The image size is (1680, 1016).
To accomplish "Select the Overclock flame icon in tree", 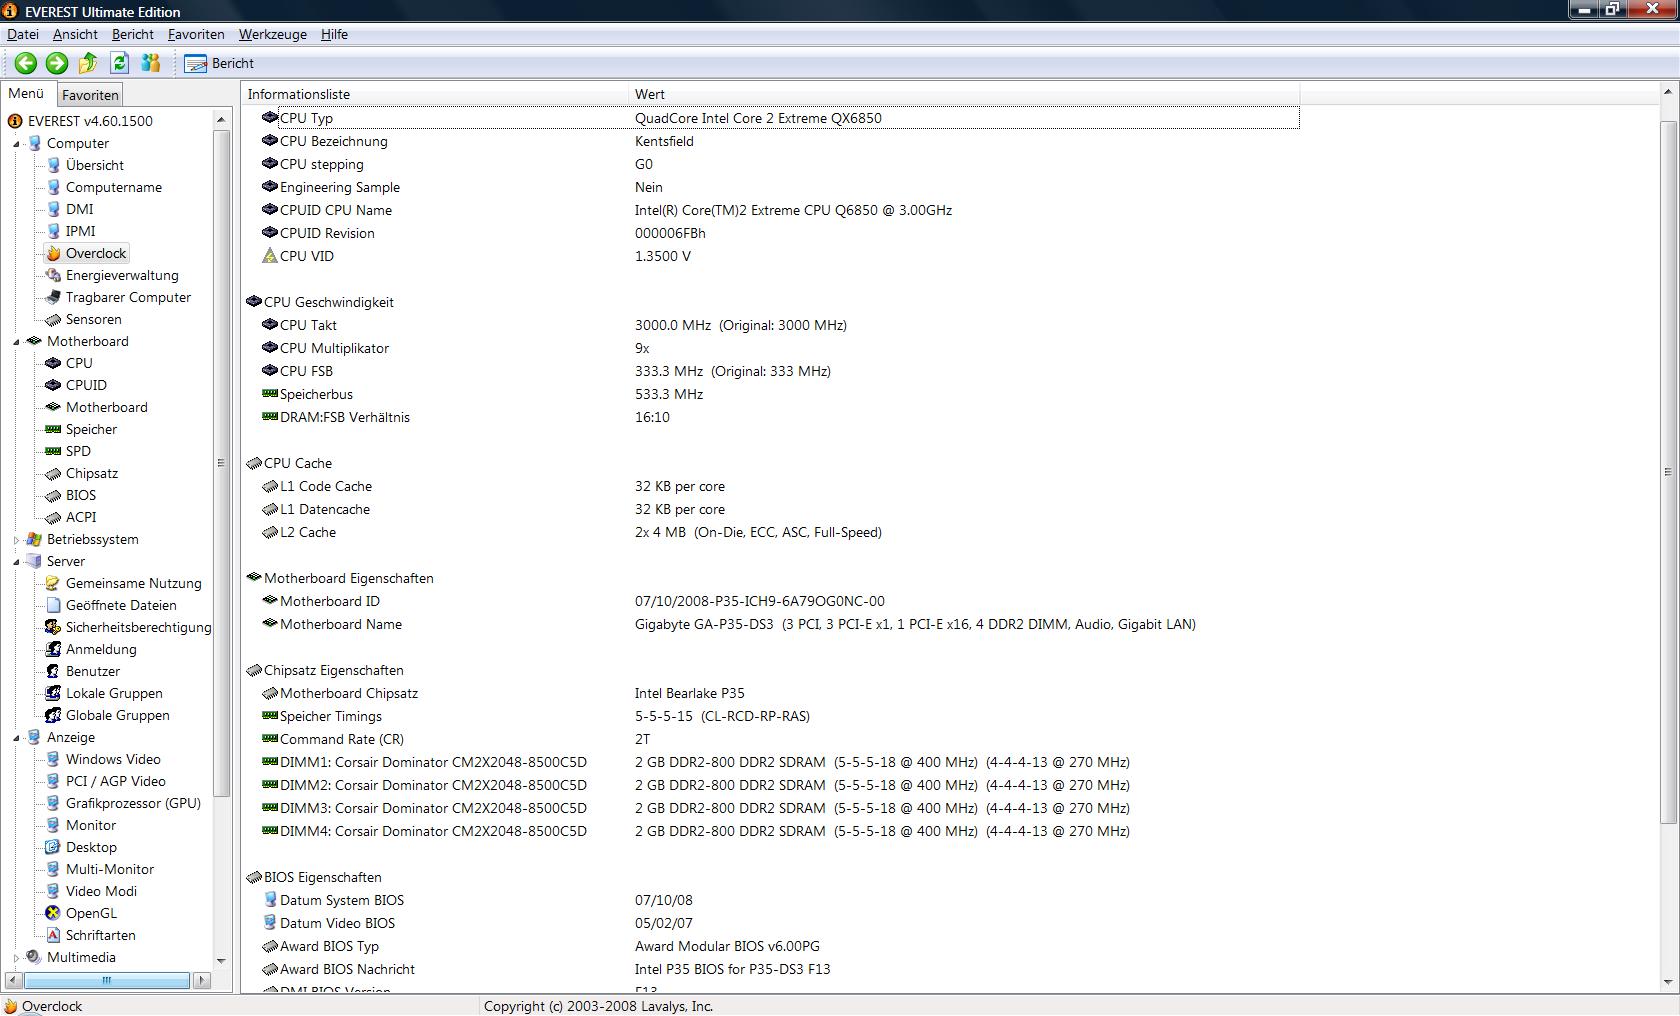I will [54, 253].
